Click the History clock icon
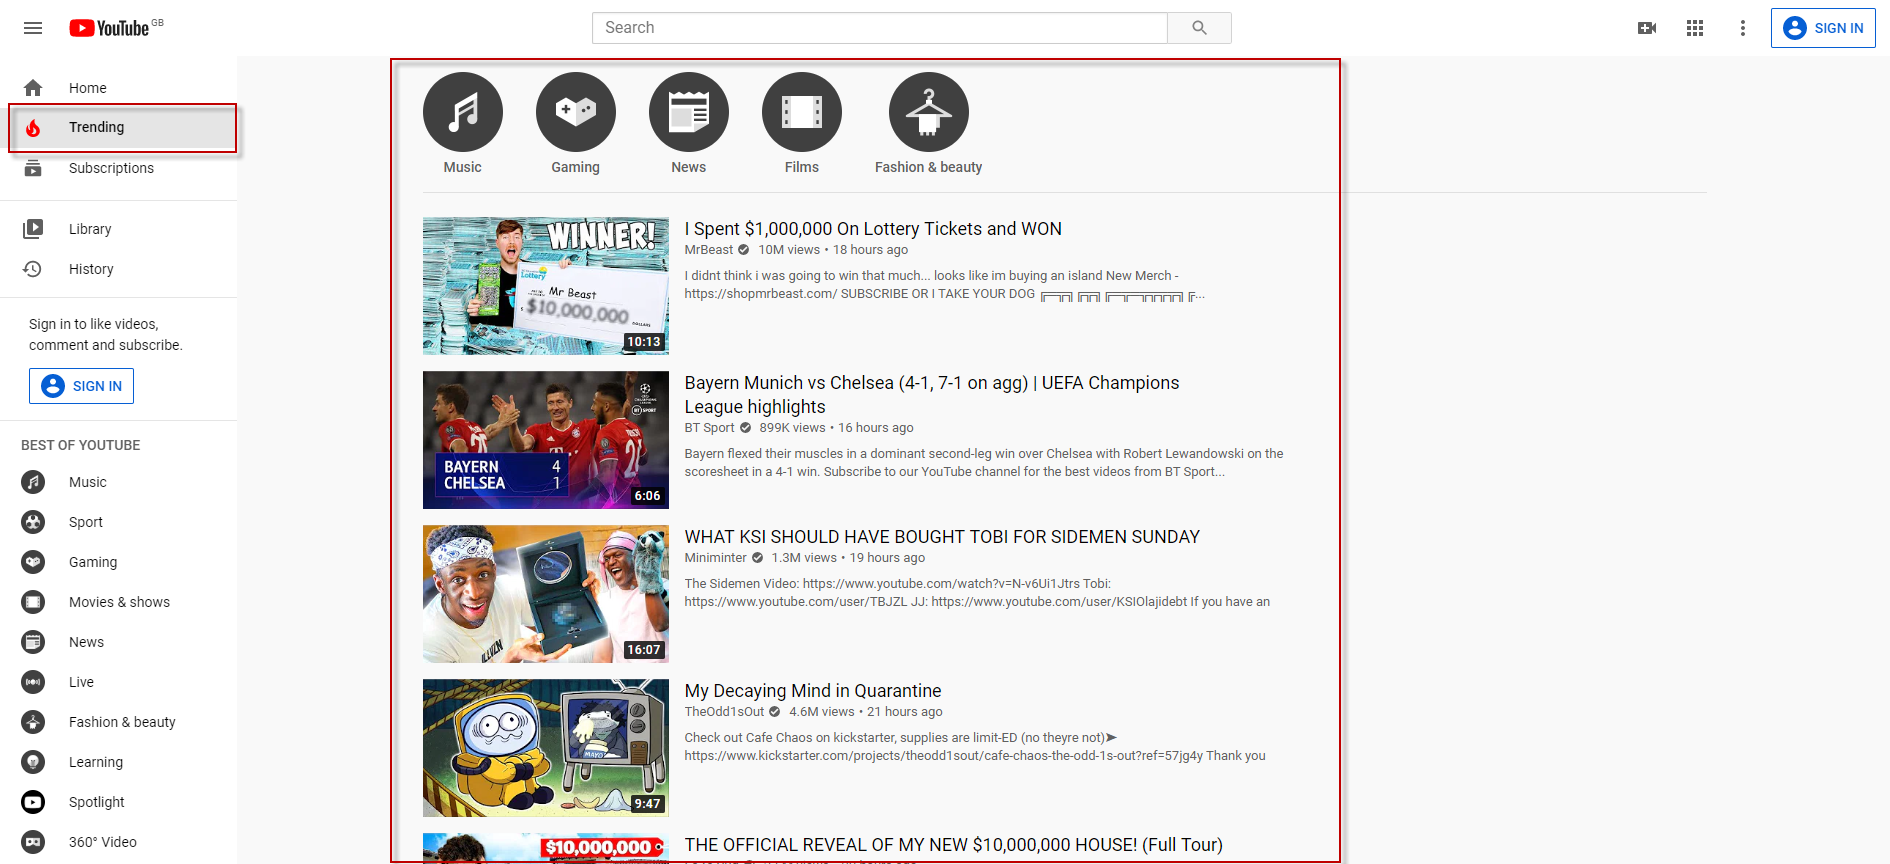Viewport: 1890px width, 864px height. (x=33, y=269)
